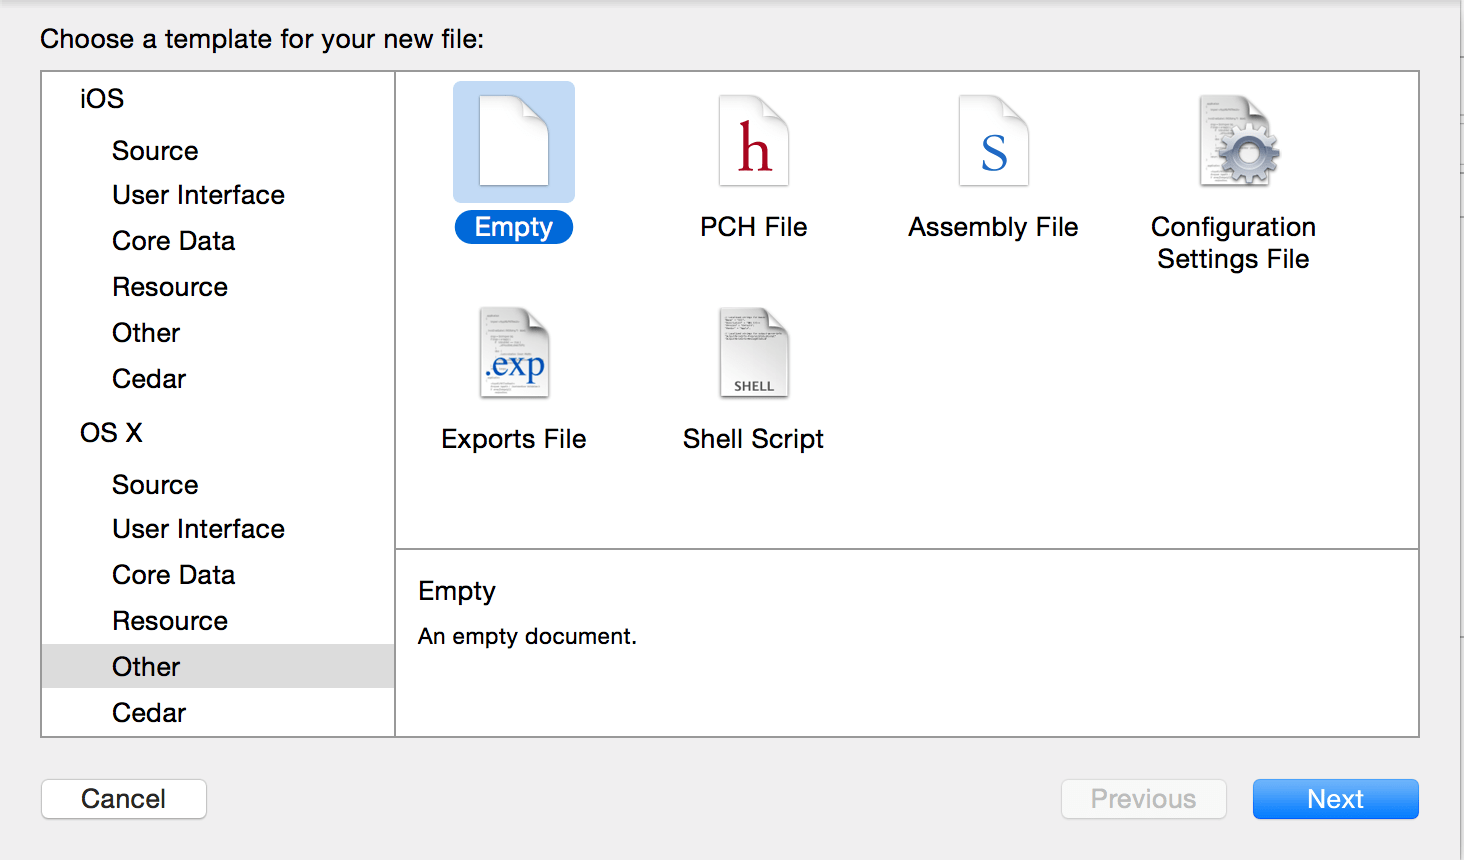The height and width of the screenshot is (860, 1464).
Task: Select Resource in the OS X section
Action: tap(170, 621)
